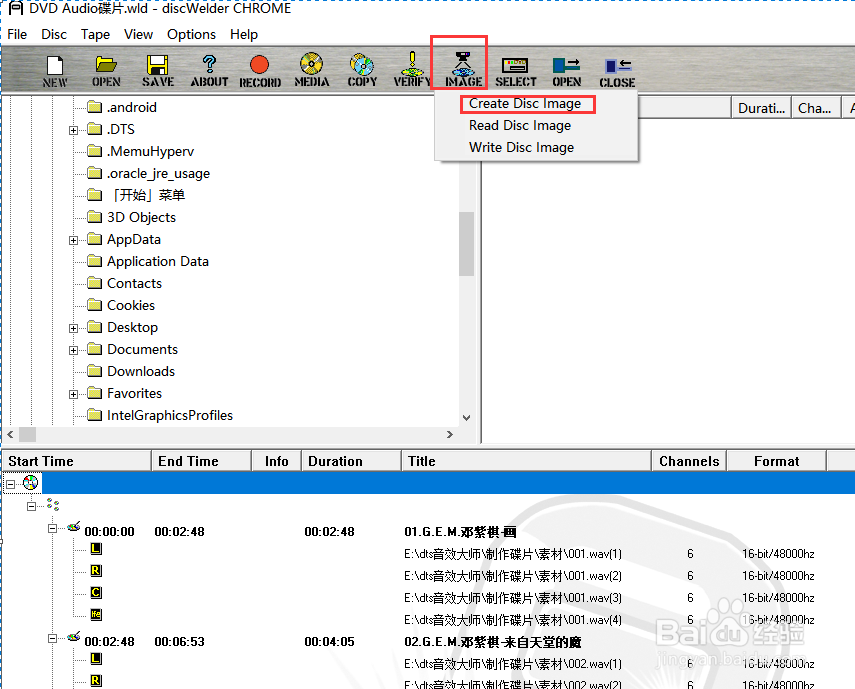Click the horizontal scrollbar right arrow
The image size is (855, 689).
click(x=449, y=434)
